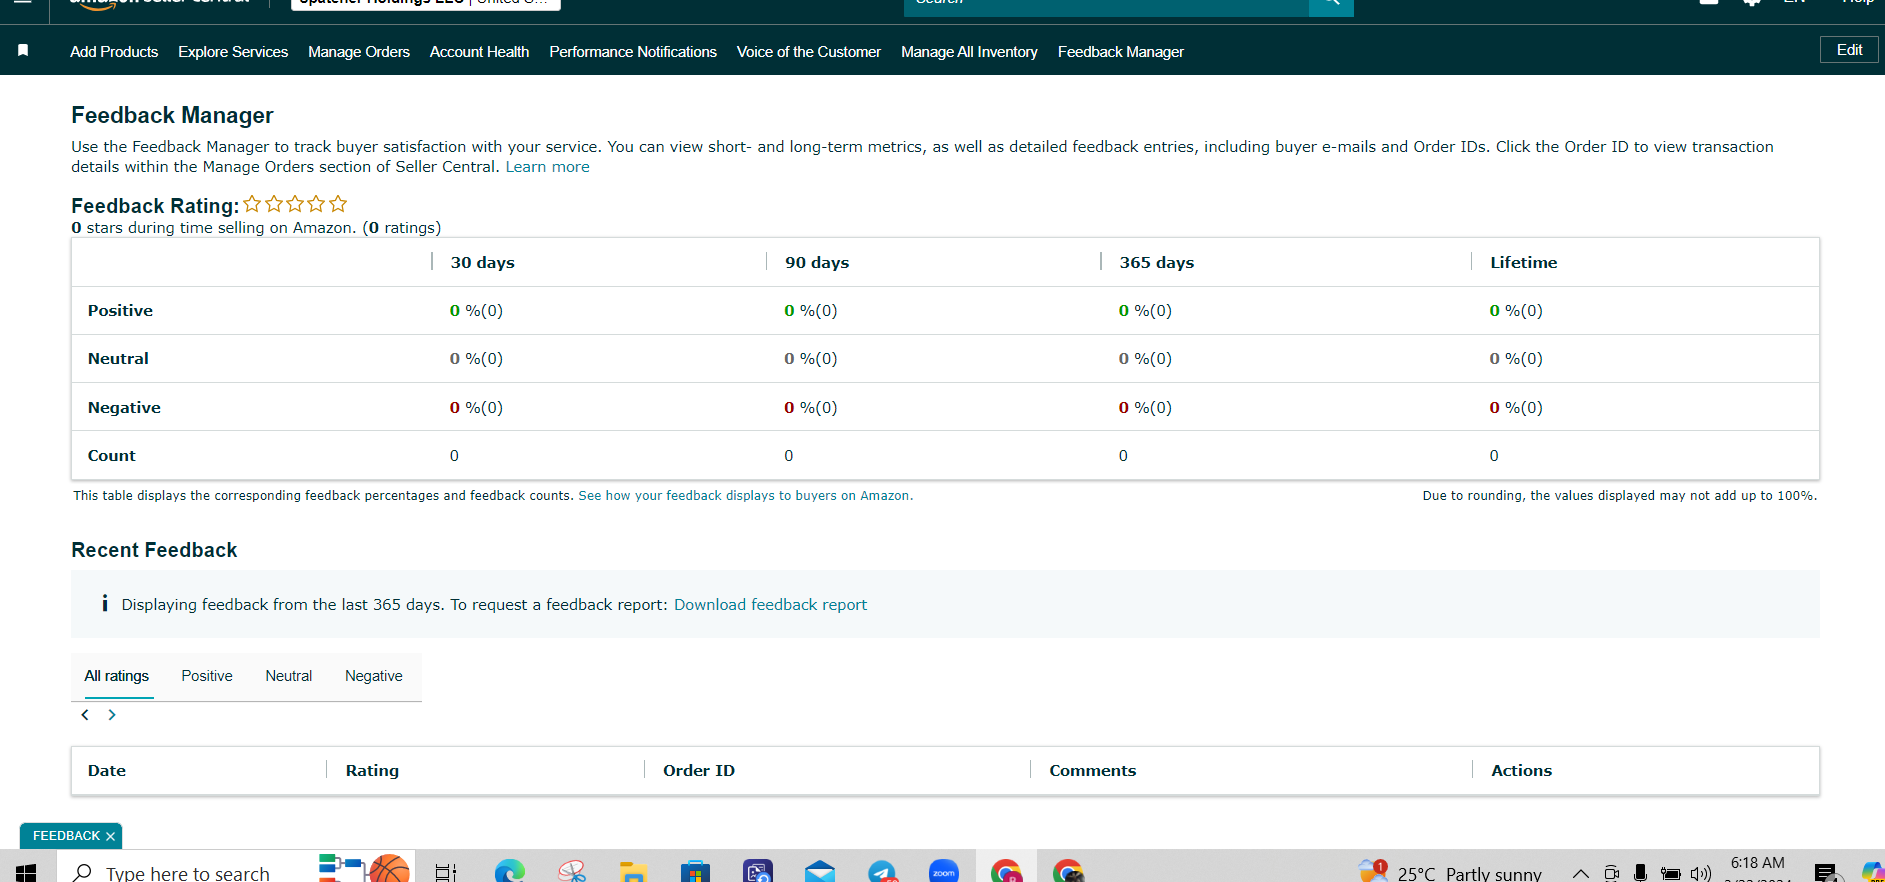The width and height of the screenshot is (1885, 882).
Task: Click Download feedback report link
Action: tap(770, 605)
